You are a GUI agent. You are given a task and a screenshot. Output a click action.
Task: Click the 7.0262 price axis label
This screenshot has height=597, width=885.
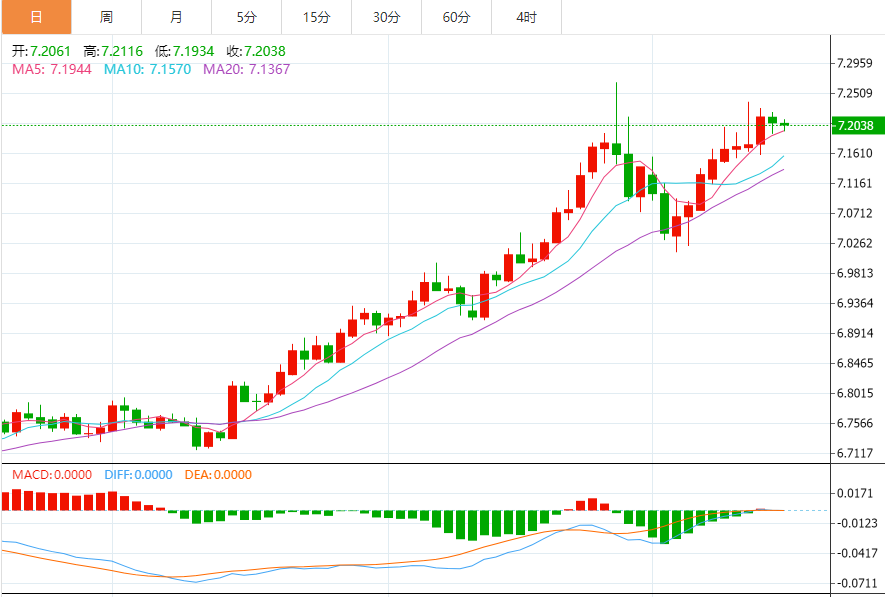click(855, 243)
